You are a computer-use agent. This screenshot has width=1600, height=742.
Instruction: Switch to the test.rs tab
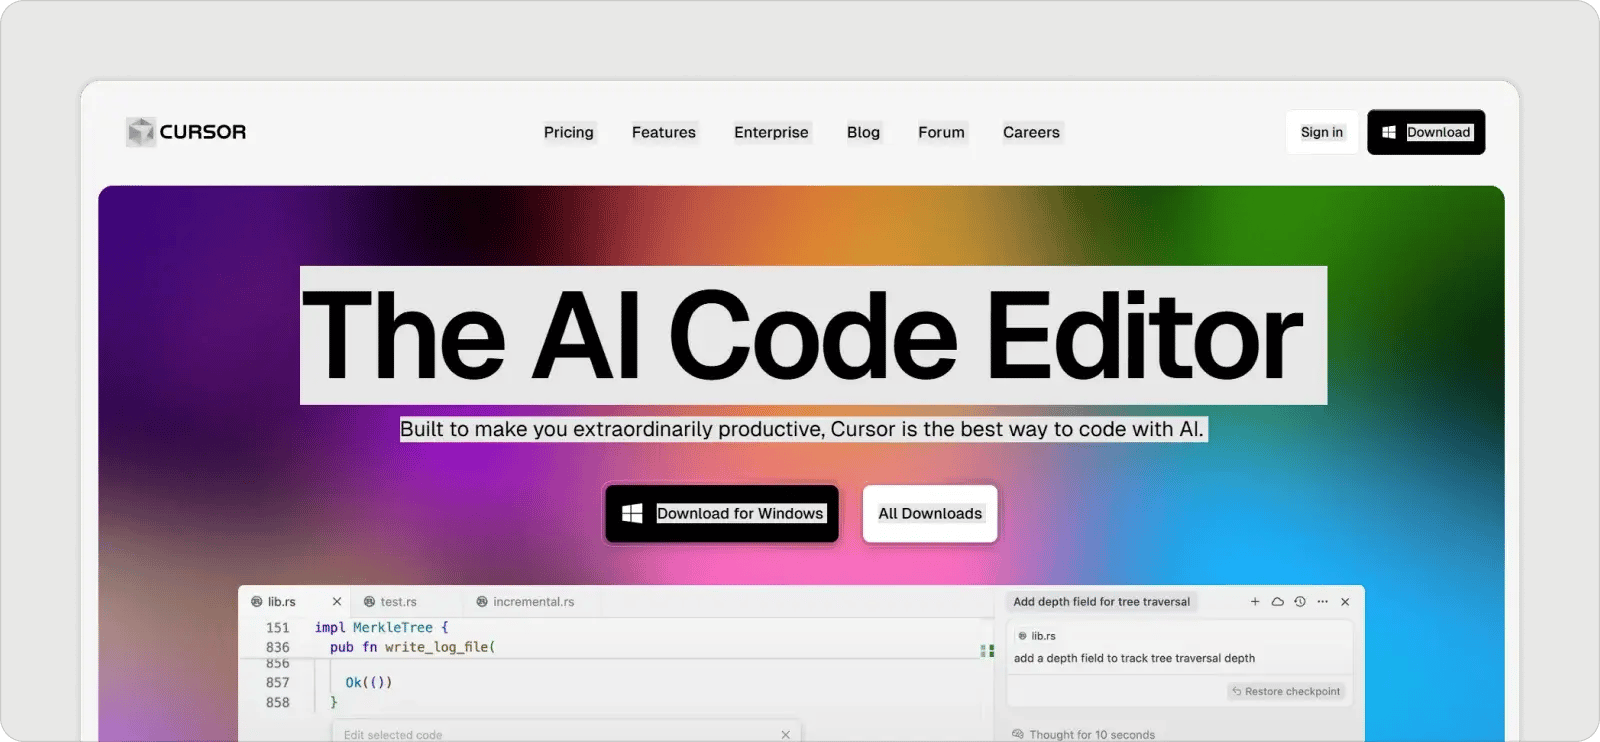(390, 602)
